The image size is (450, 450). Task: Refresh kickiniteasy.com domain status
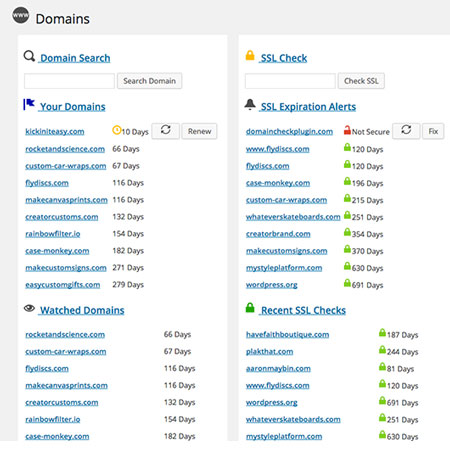tap(166, 131)
